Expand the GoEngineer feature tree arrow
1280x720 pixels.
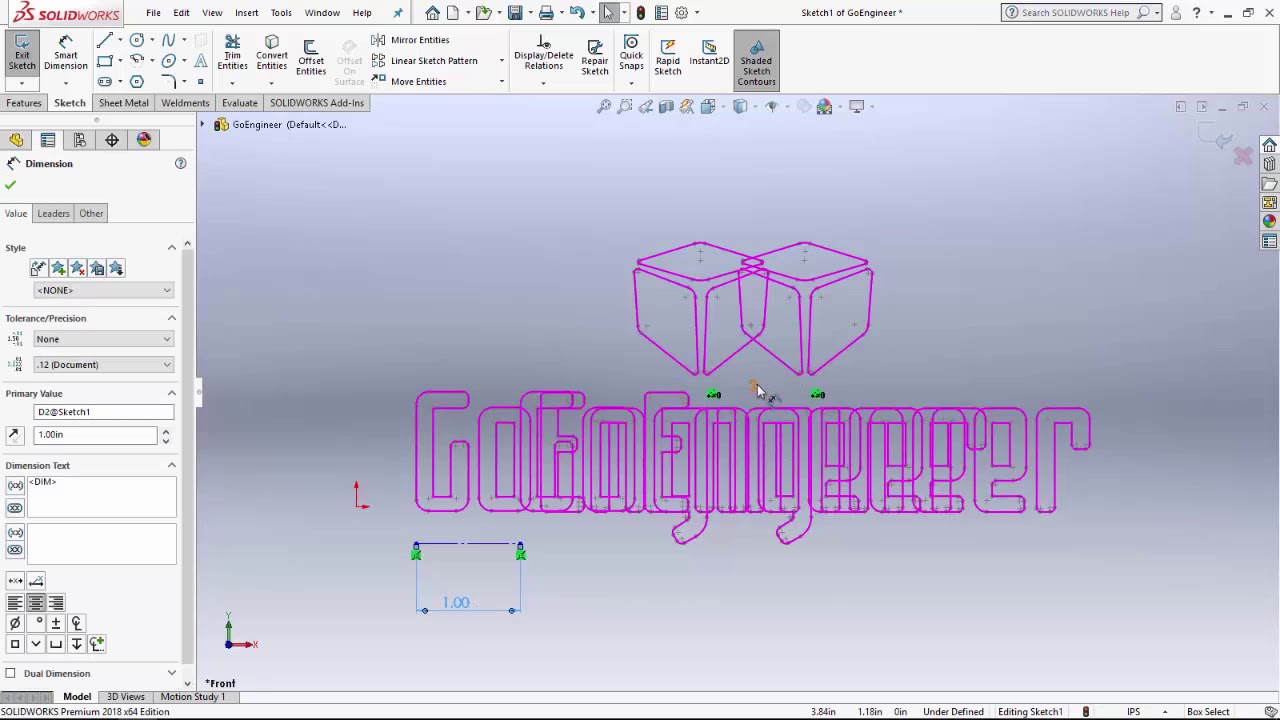202,125
